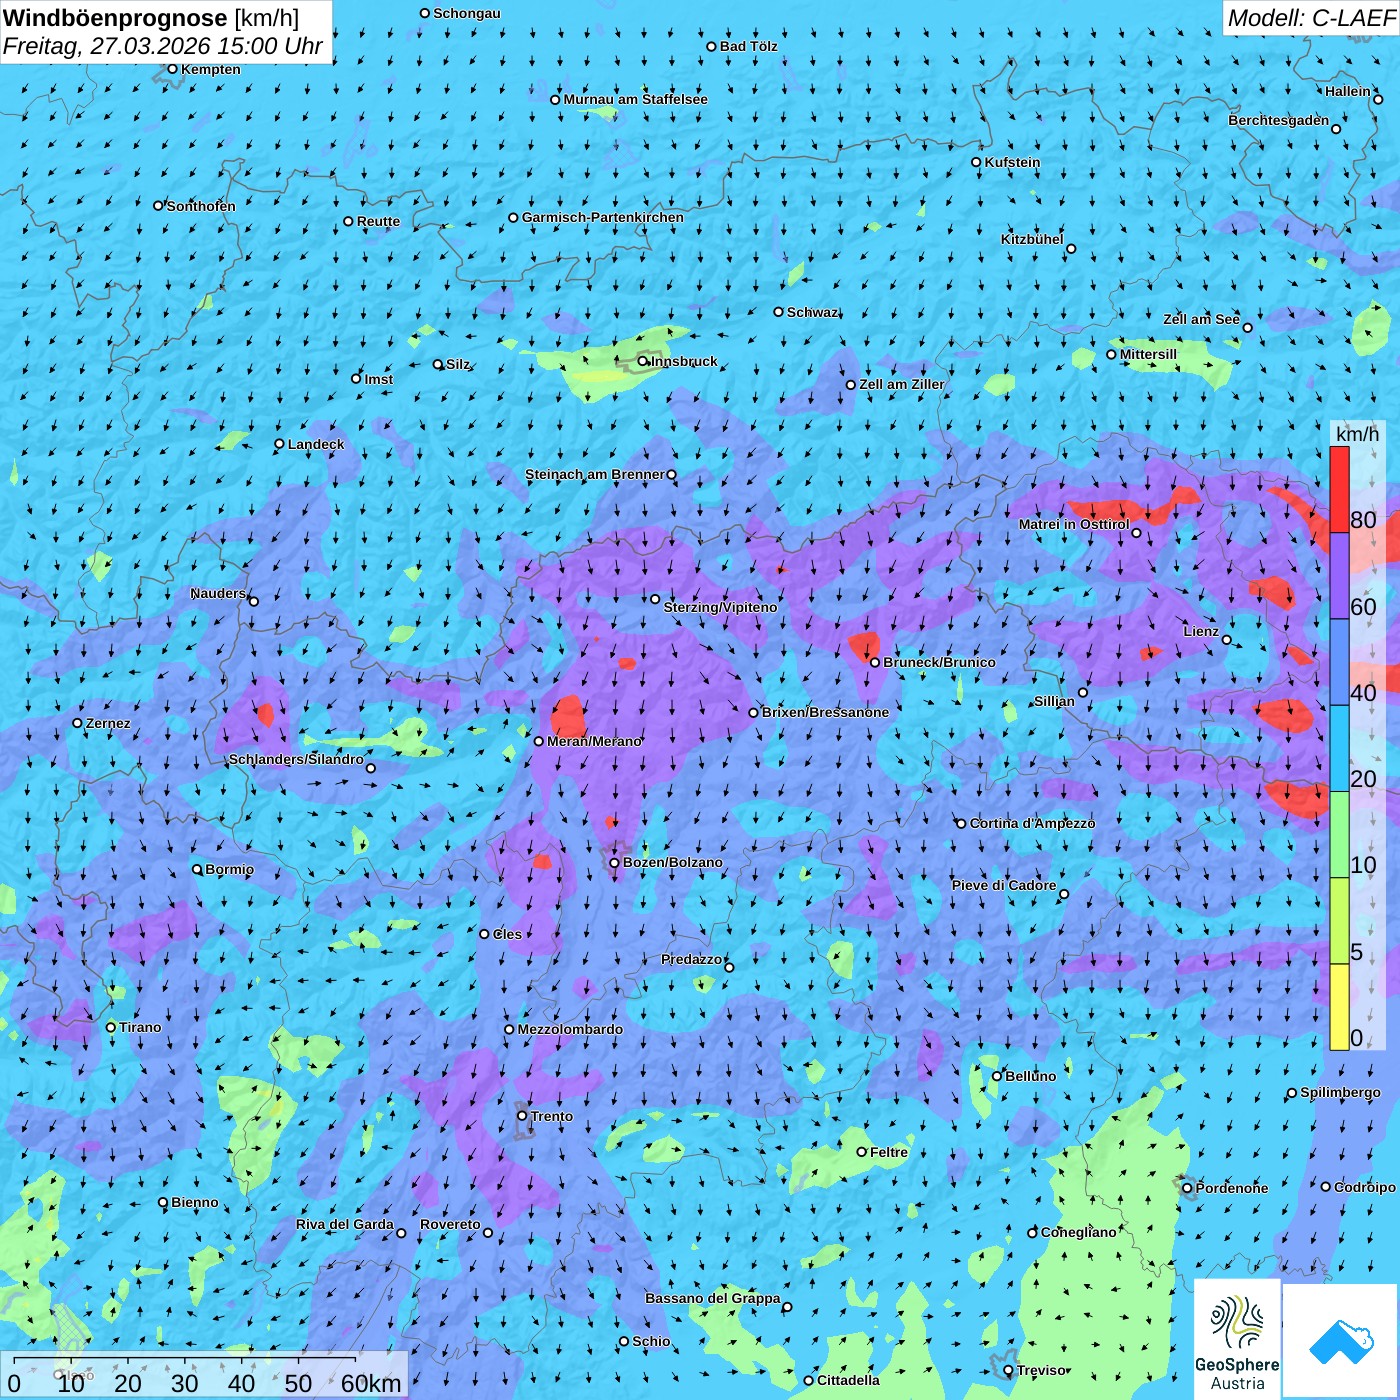
Task: Click the Schio marker dot
Action: [624, 1341]
